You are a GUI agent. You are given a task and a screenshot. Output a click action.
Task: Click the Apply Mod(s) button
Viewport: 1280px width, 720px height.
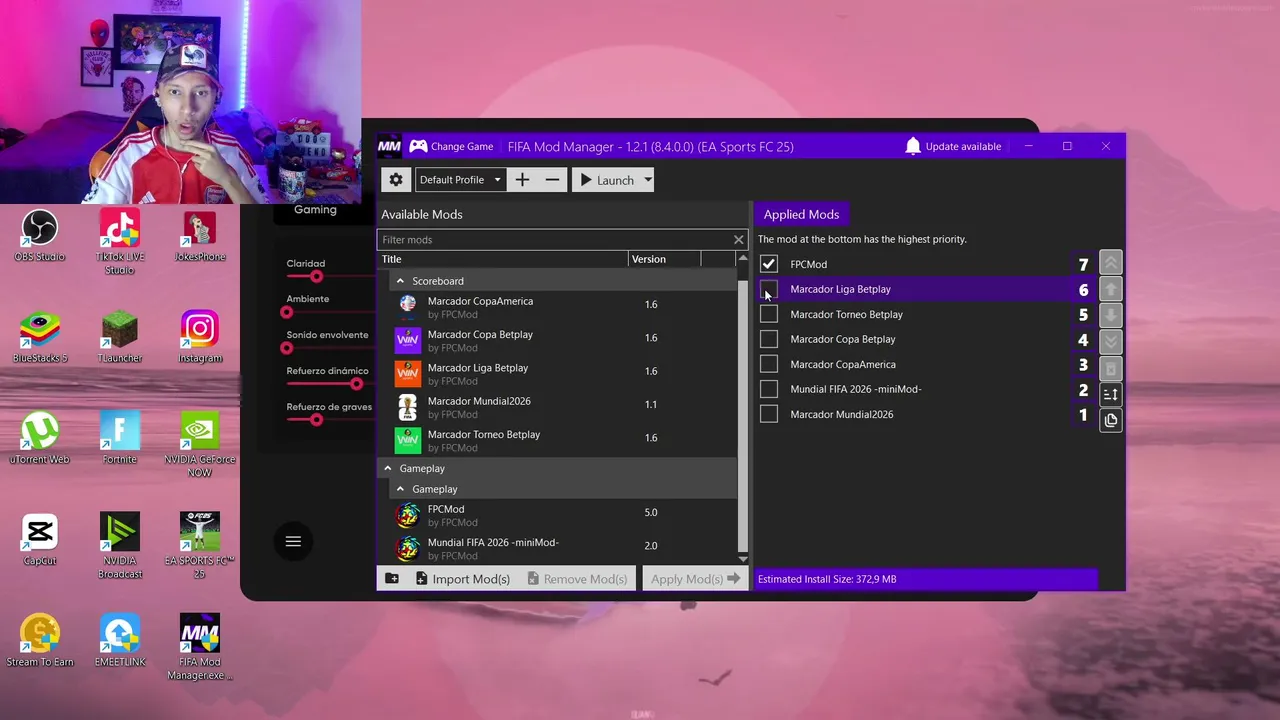695,579
